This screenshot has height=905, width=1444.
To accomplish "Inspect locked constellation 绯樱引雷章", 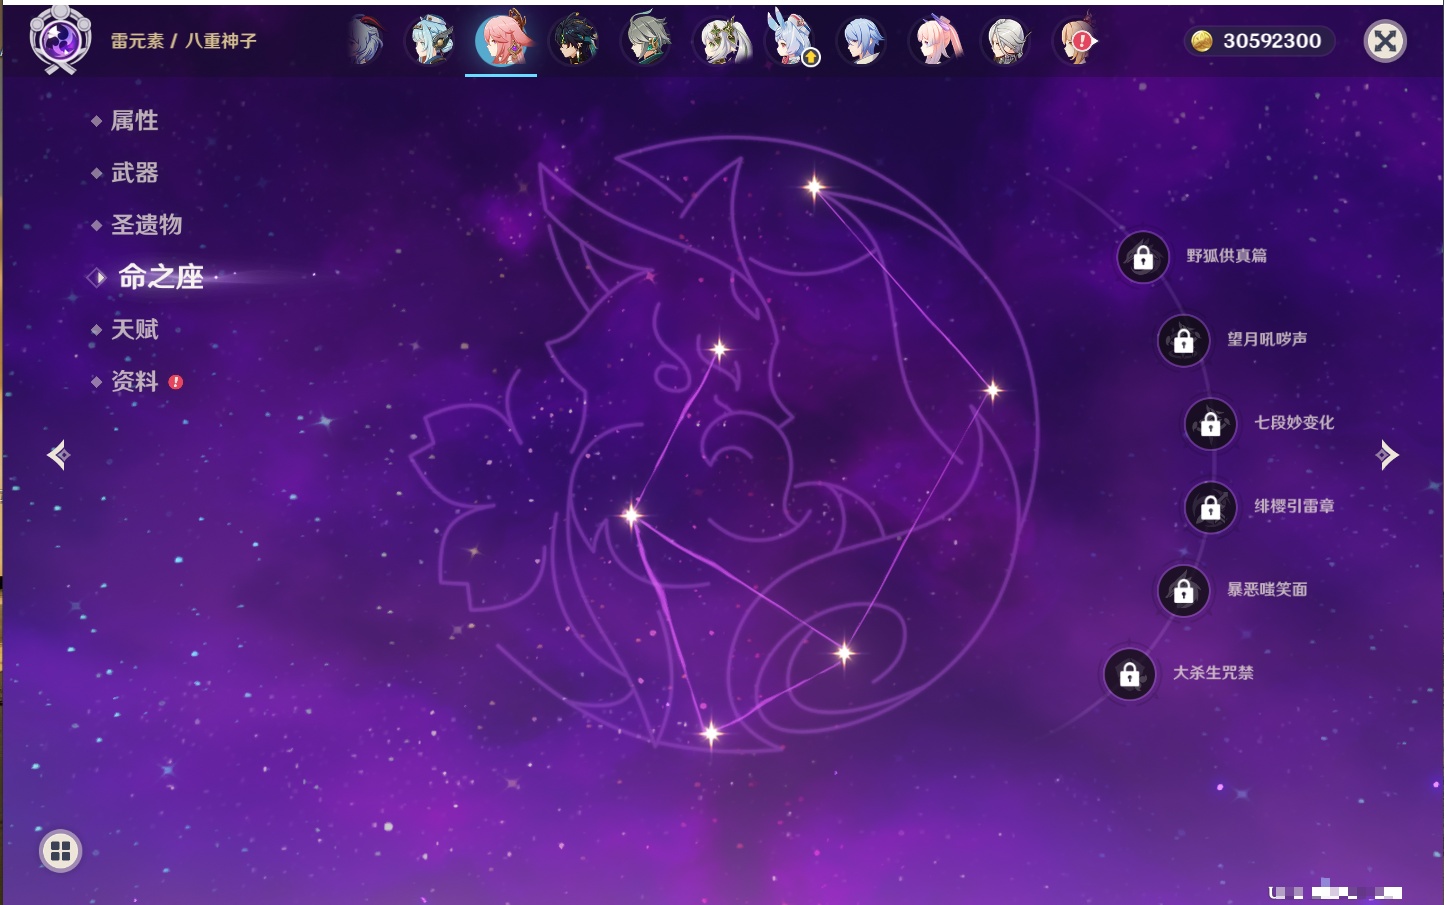I will (x=1210, y=508).
